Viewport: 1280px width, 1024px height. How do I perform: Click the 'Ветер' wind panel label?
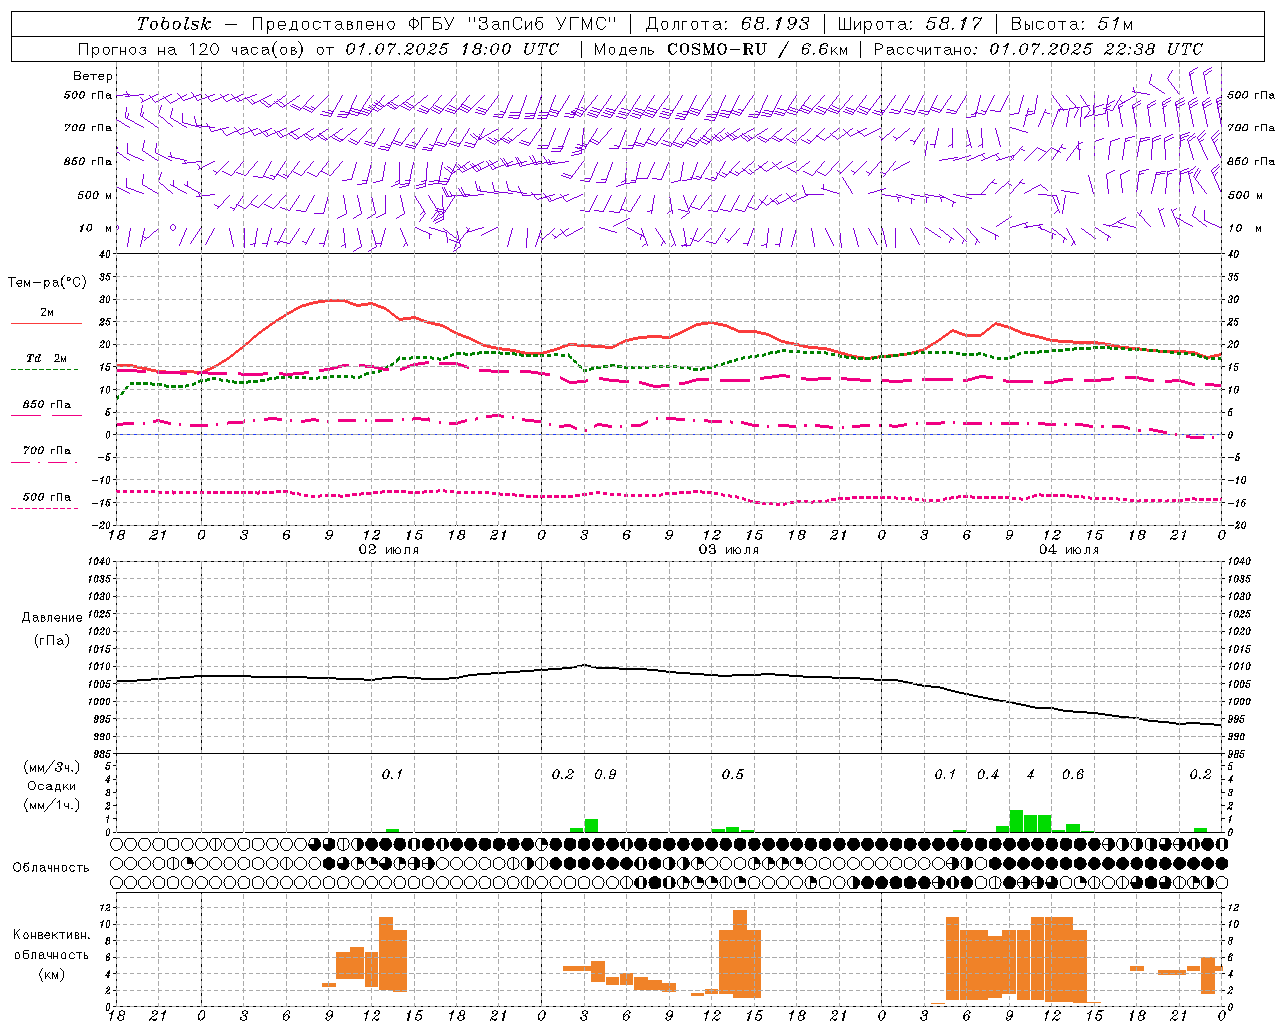point(93,76)
